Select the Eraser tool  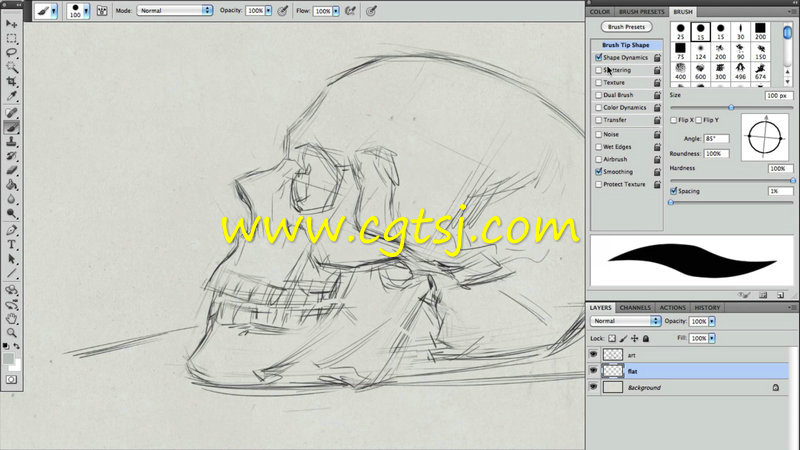[11, 170]
